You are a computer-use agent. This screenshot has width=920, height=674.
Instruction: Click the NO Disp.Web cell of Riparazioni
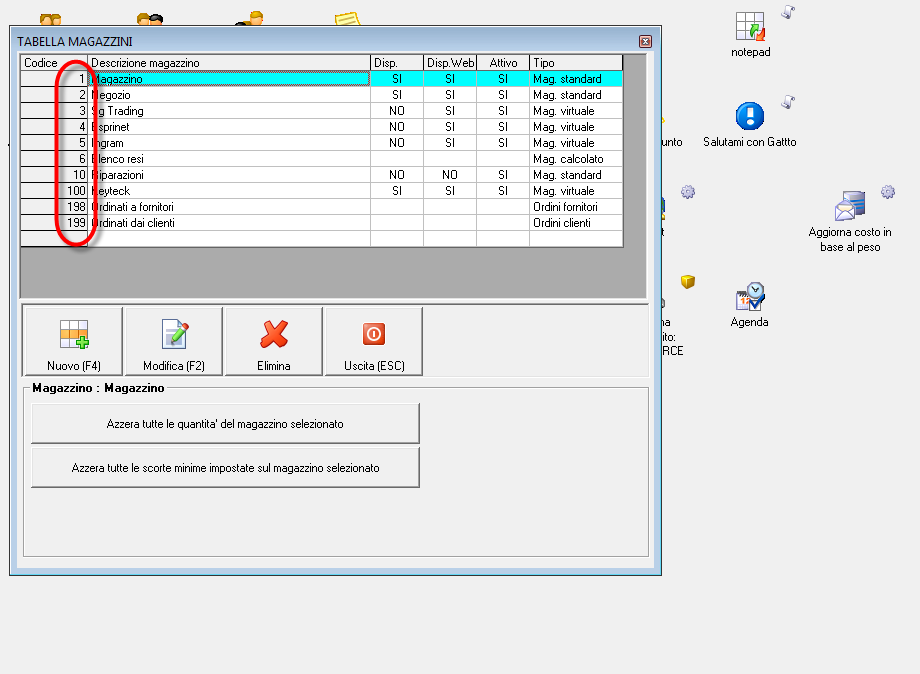pos(450,175)
